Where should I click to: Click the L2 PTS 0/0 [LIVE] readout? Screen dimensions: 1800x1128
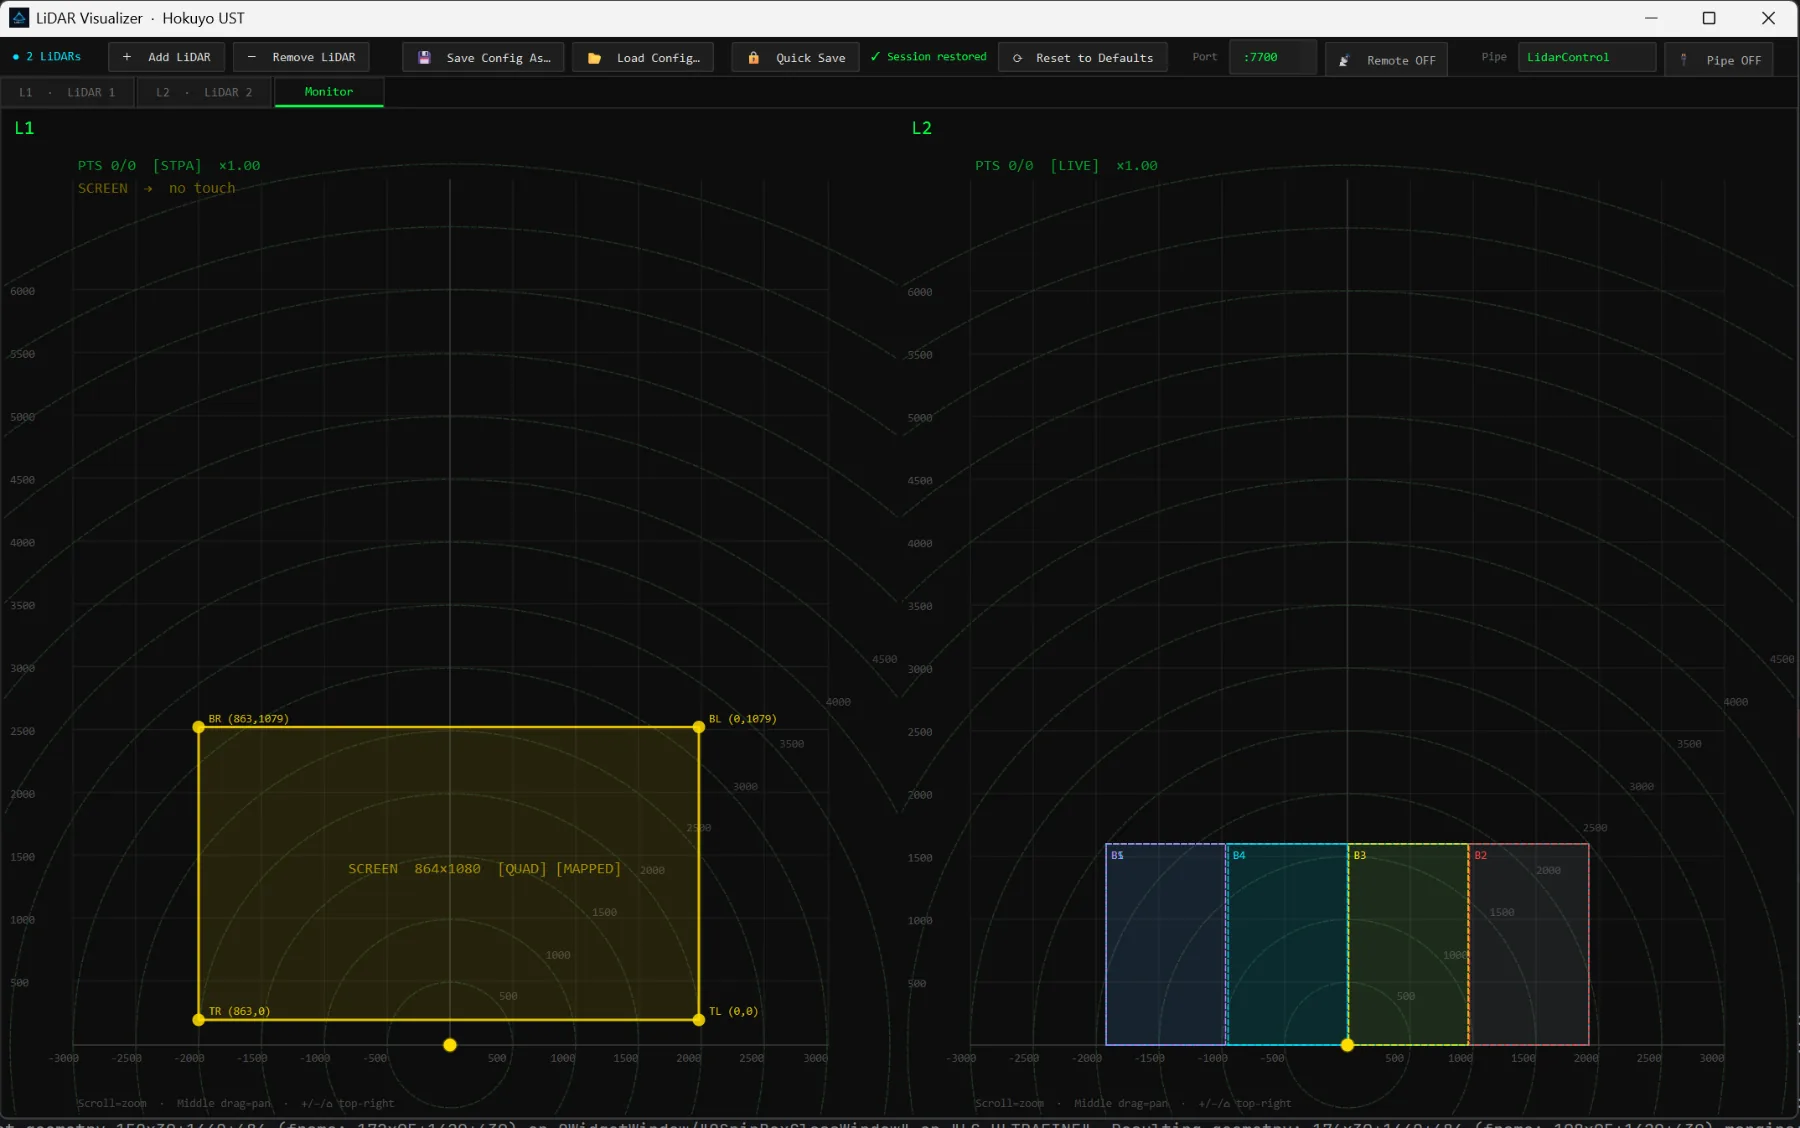point(1066,166)
